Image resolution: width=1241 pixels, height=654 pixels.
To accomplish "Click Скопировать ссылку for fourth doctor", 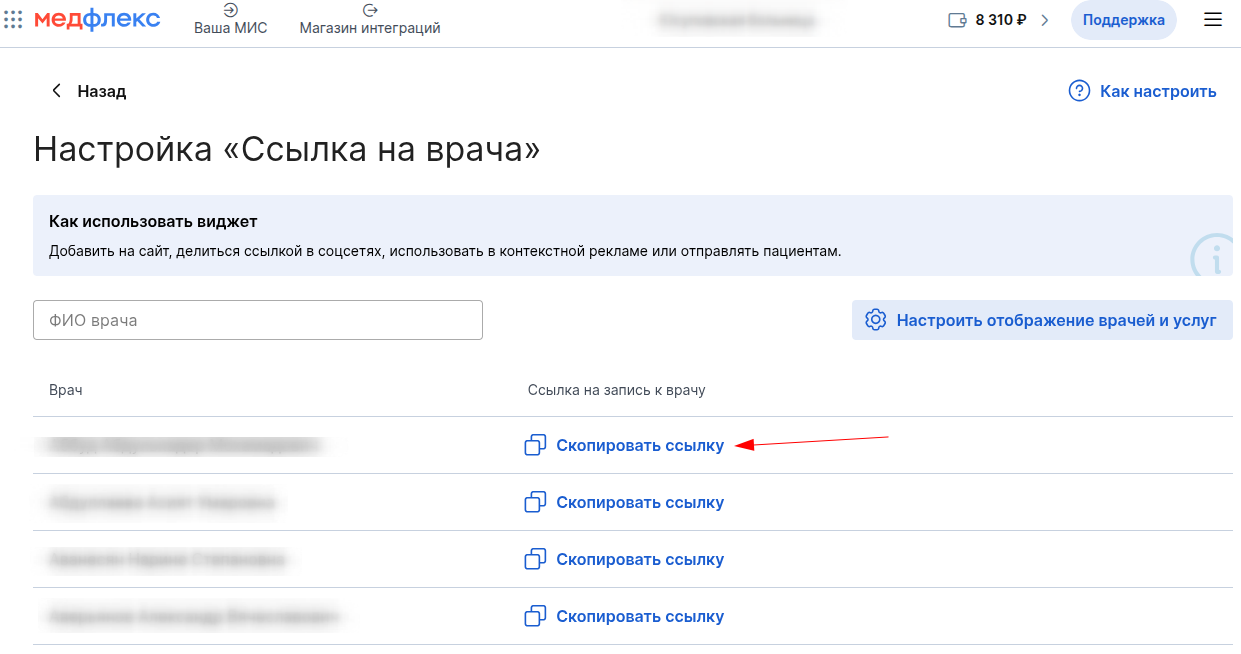I will coord(639,616).
